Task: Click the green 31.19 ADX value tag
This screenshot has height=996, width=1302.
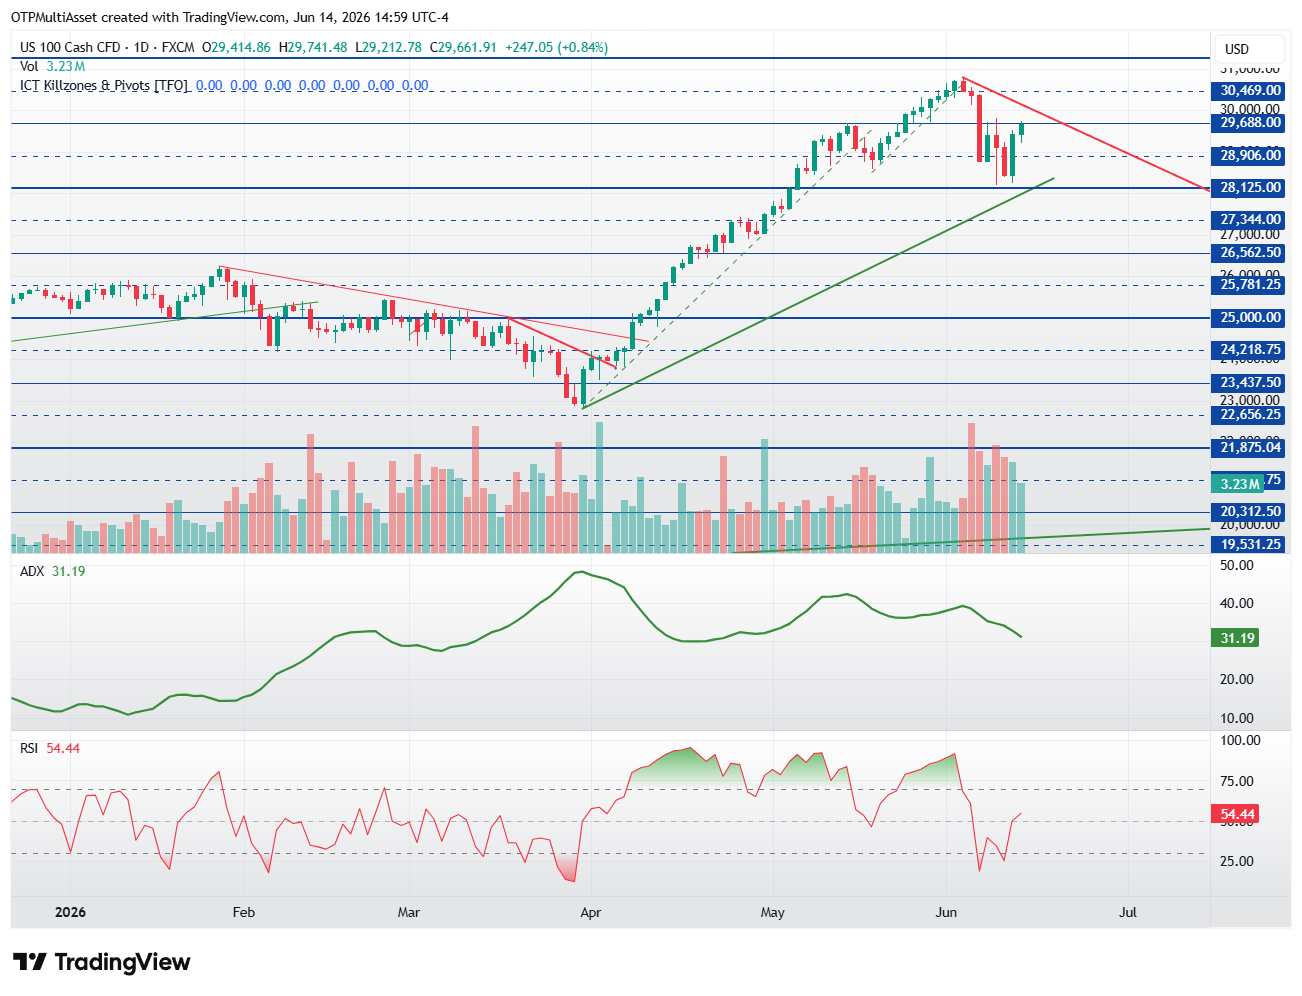Action: tap(1237, 638)
